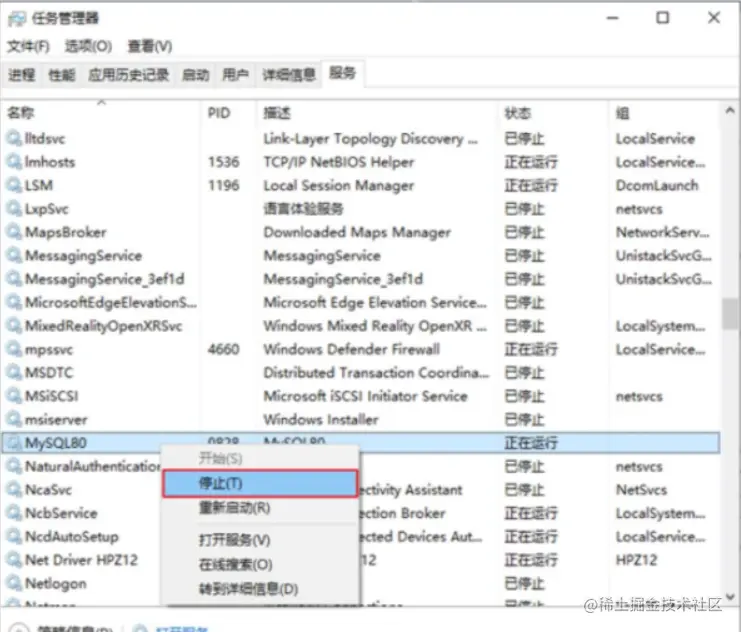Click the Netlogon service icon

click(x=14, y=583)
